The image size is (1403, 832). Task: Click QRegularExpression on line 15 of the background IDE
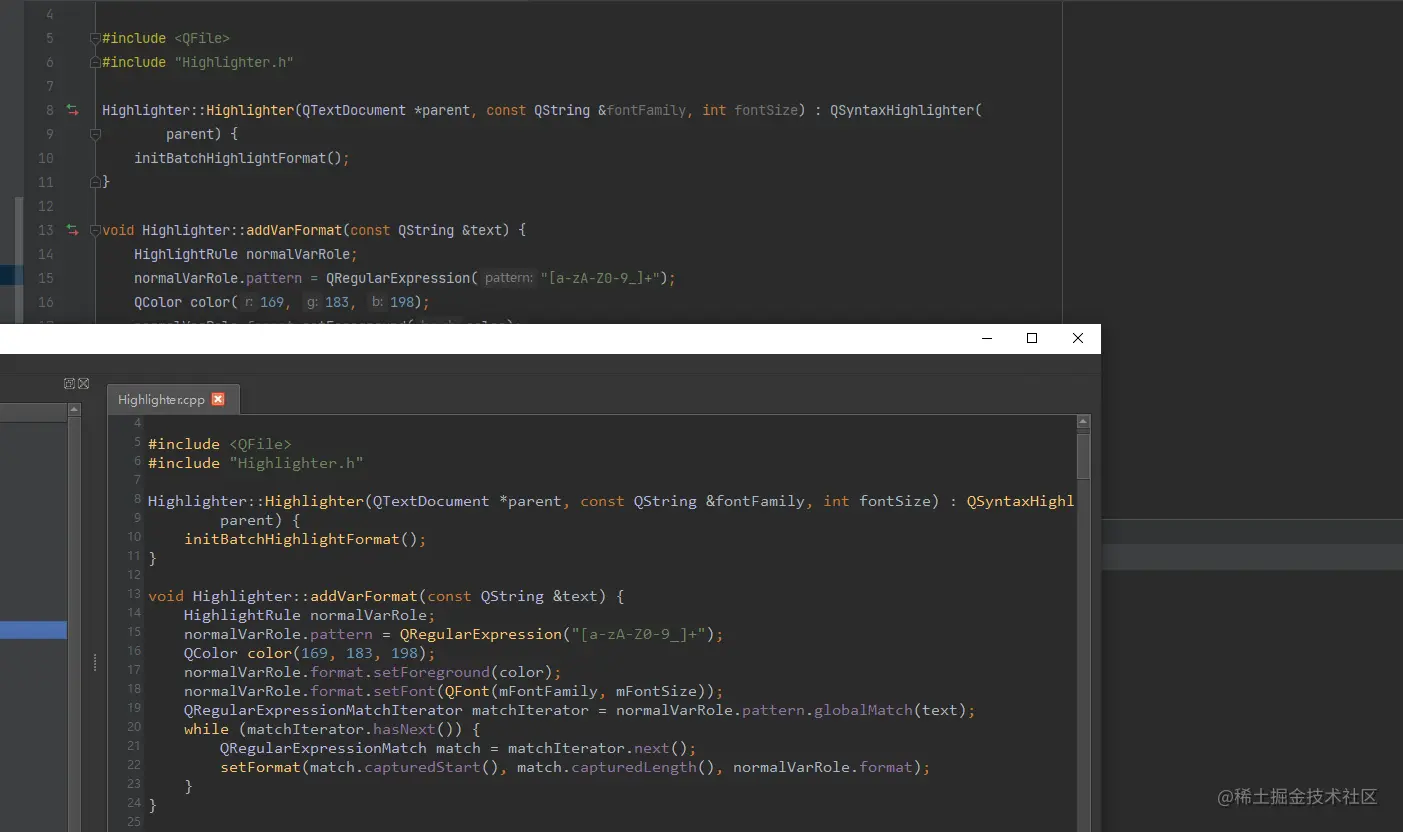398,278
